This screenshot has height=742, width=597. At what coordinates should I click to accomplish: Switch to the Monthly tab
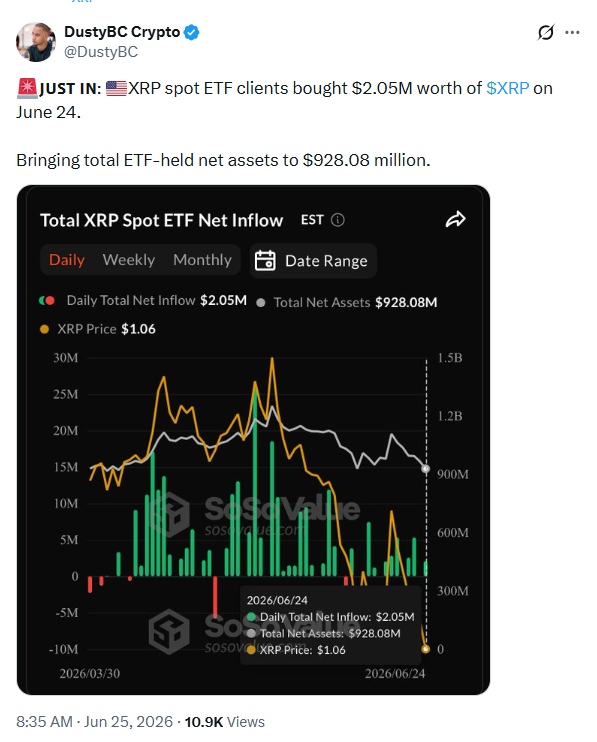click(202, 260)
